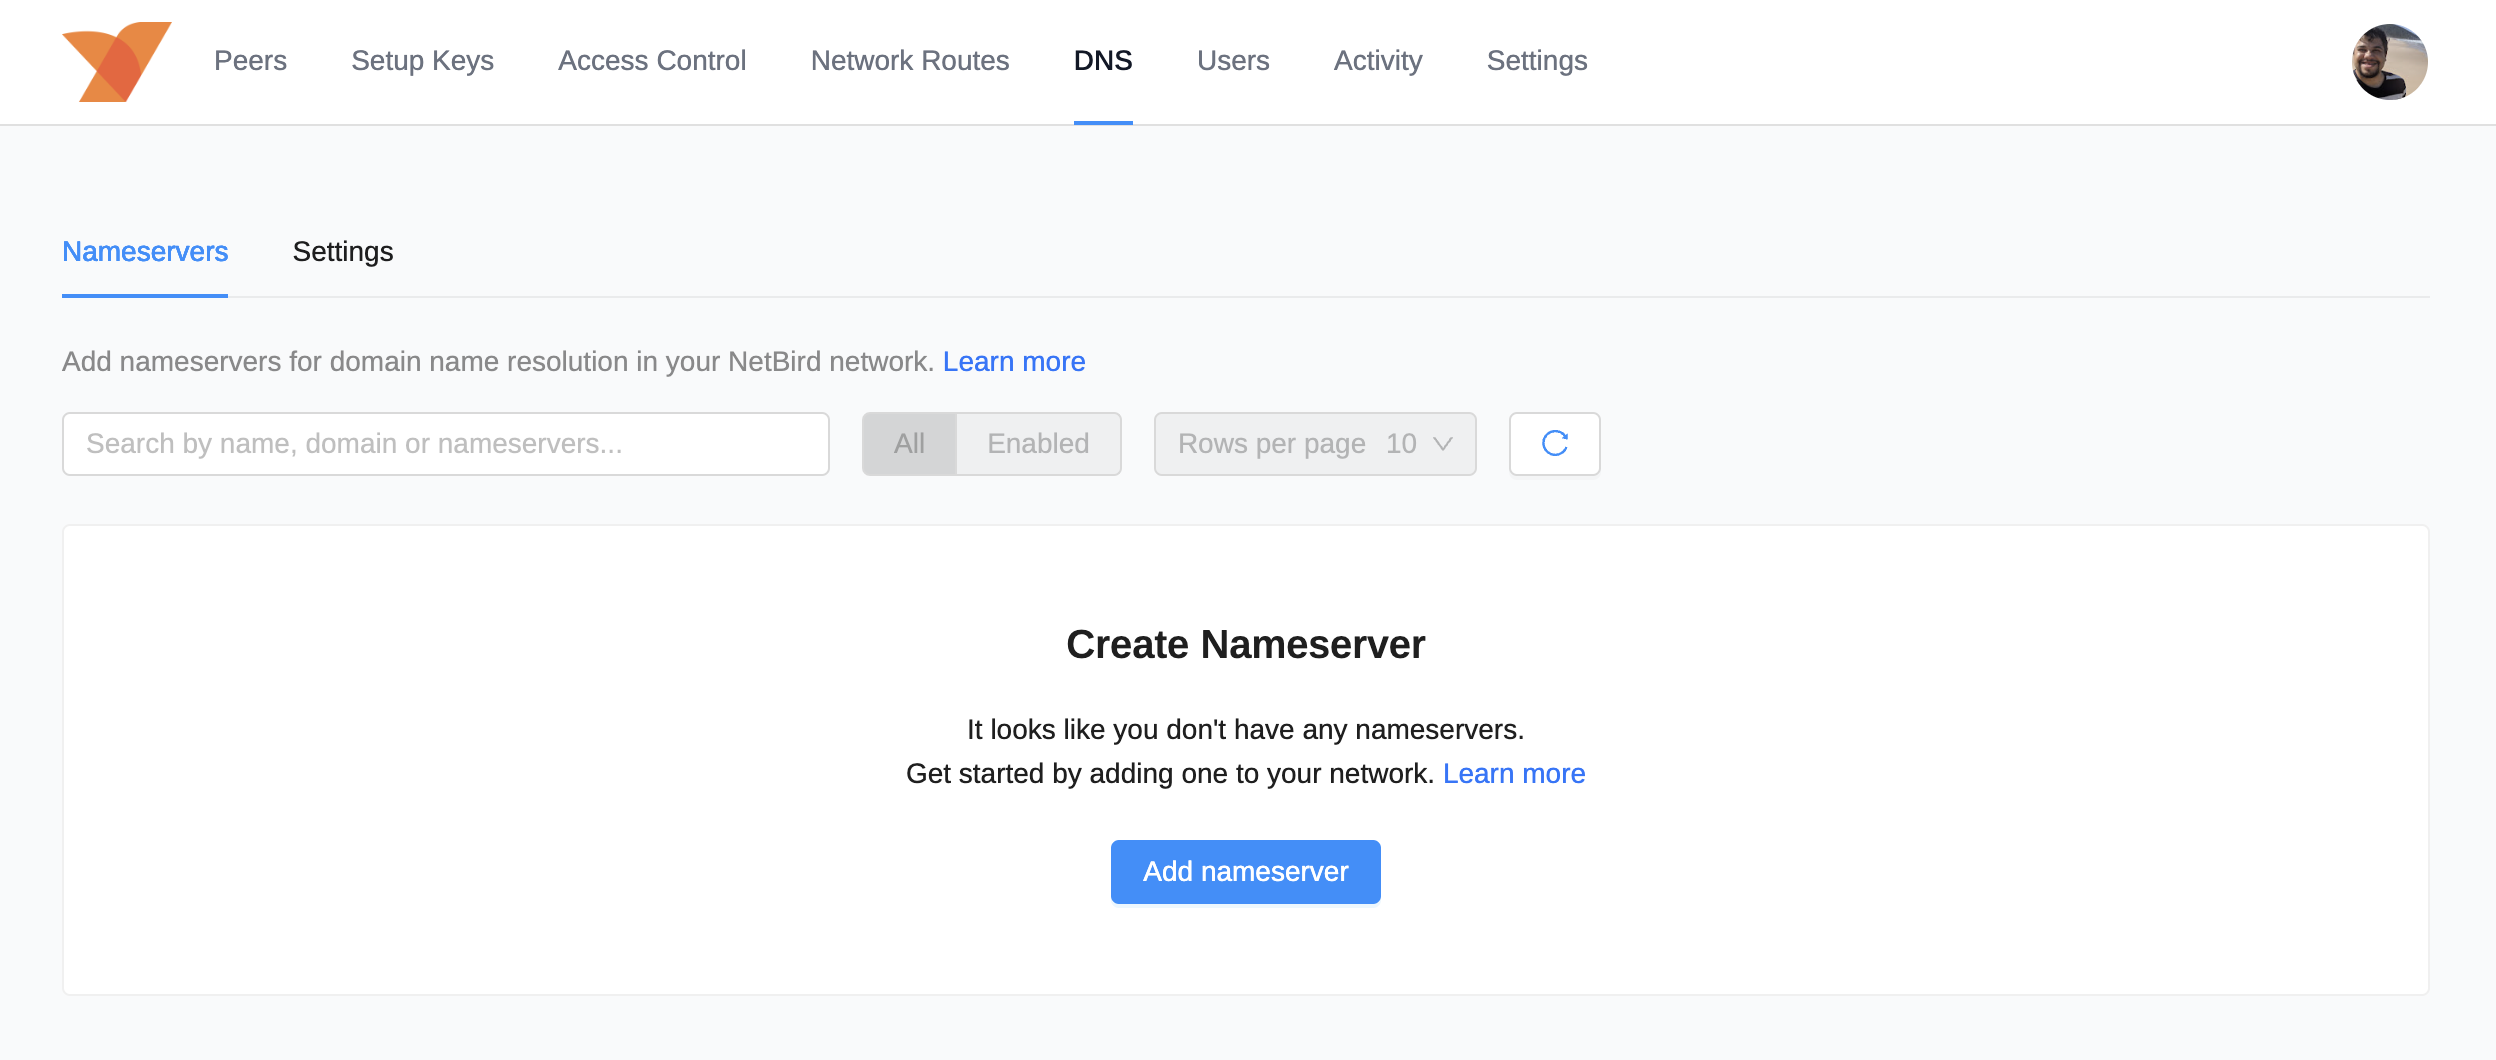Viewport: 2496px width, 1060px height.
Task: Expand the Rows per page dropdown
Action: tap(1314, 444)
